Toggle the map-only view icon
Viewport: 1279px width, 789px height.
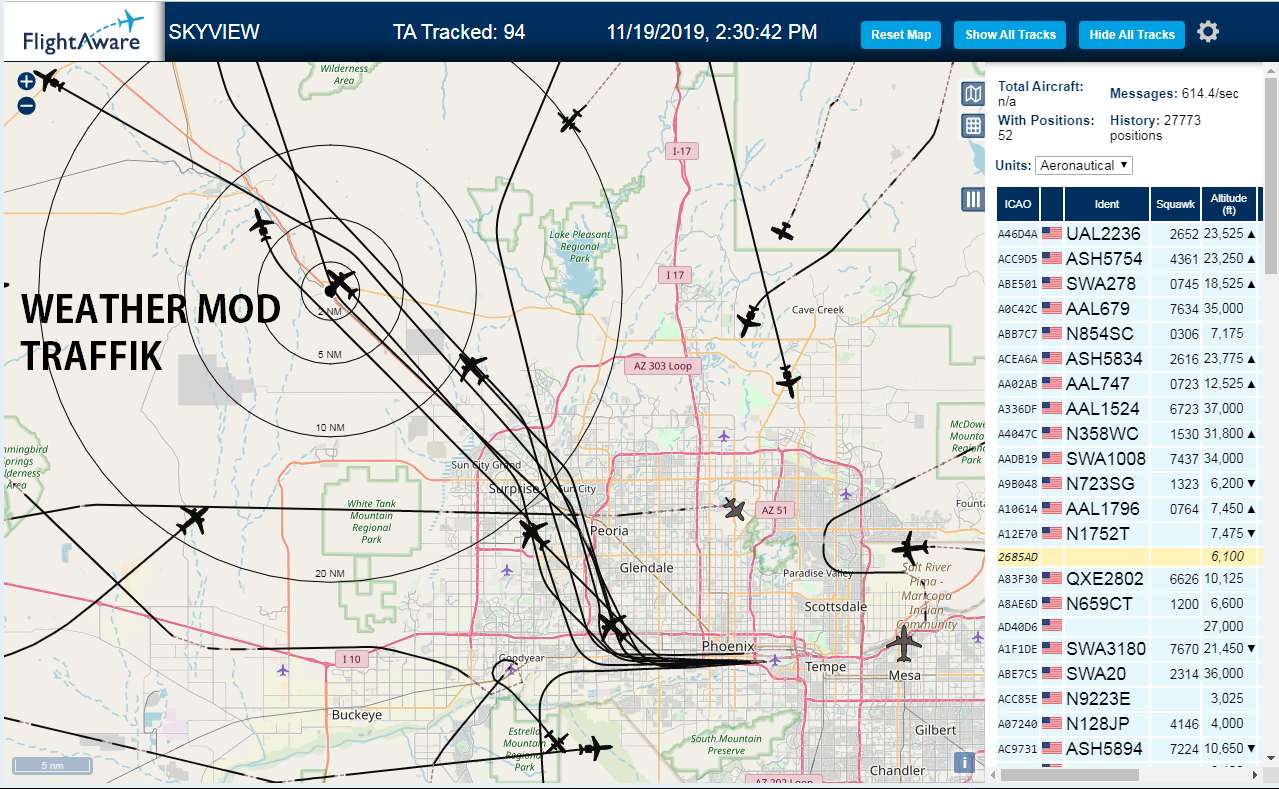click(x=973, y=94)
